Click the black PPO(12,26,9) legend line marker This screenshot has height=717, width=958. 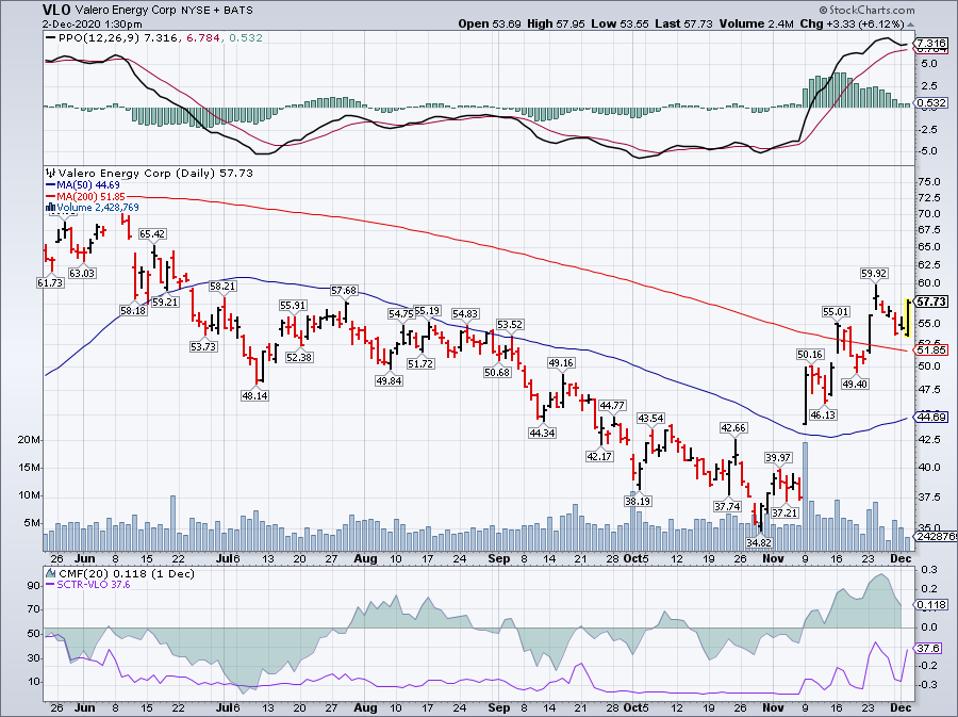(x=51, y=38)
